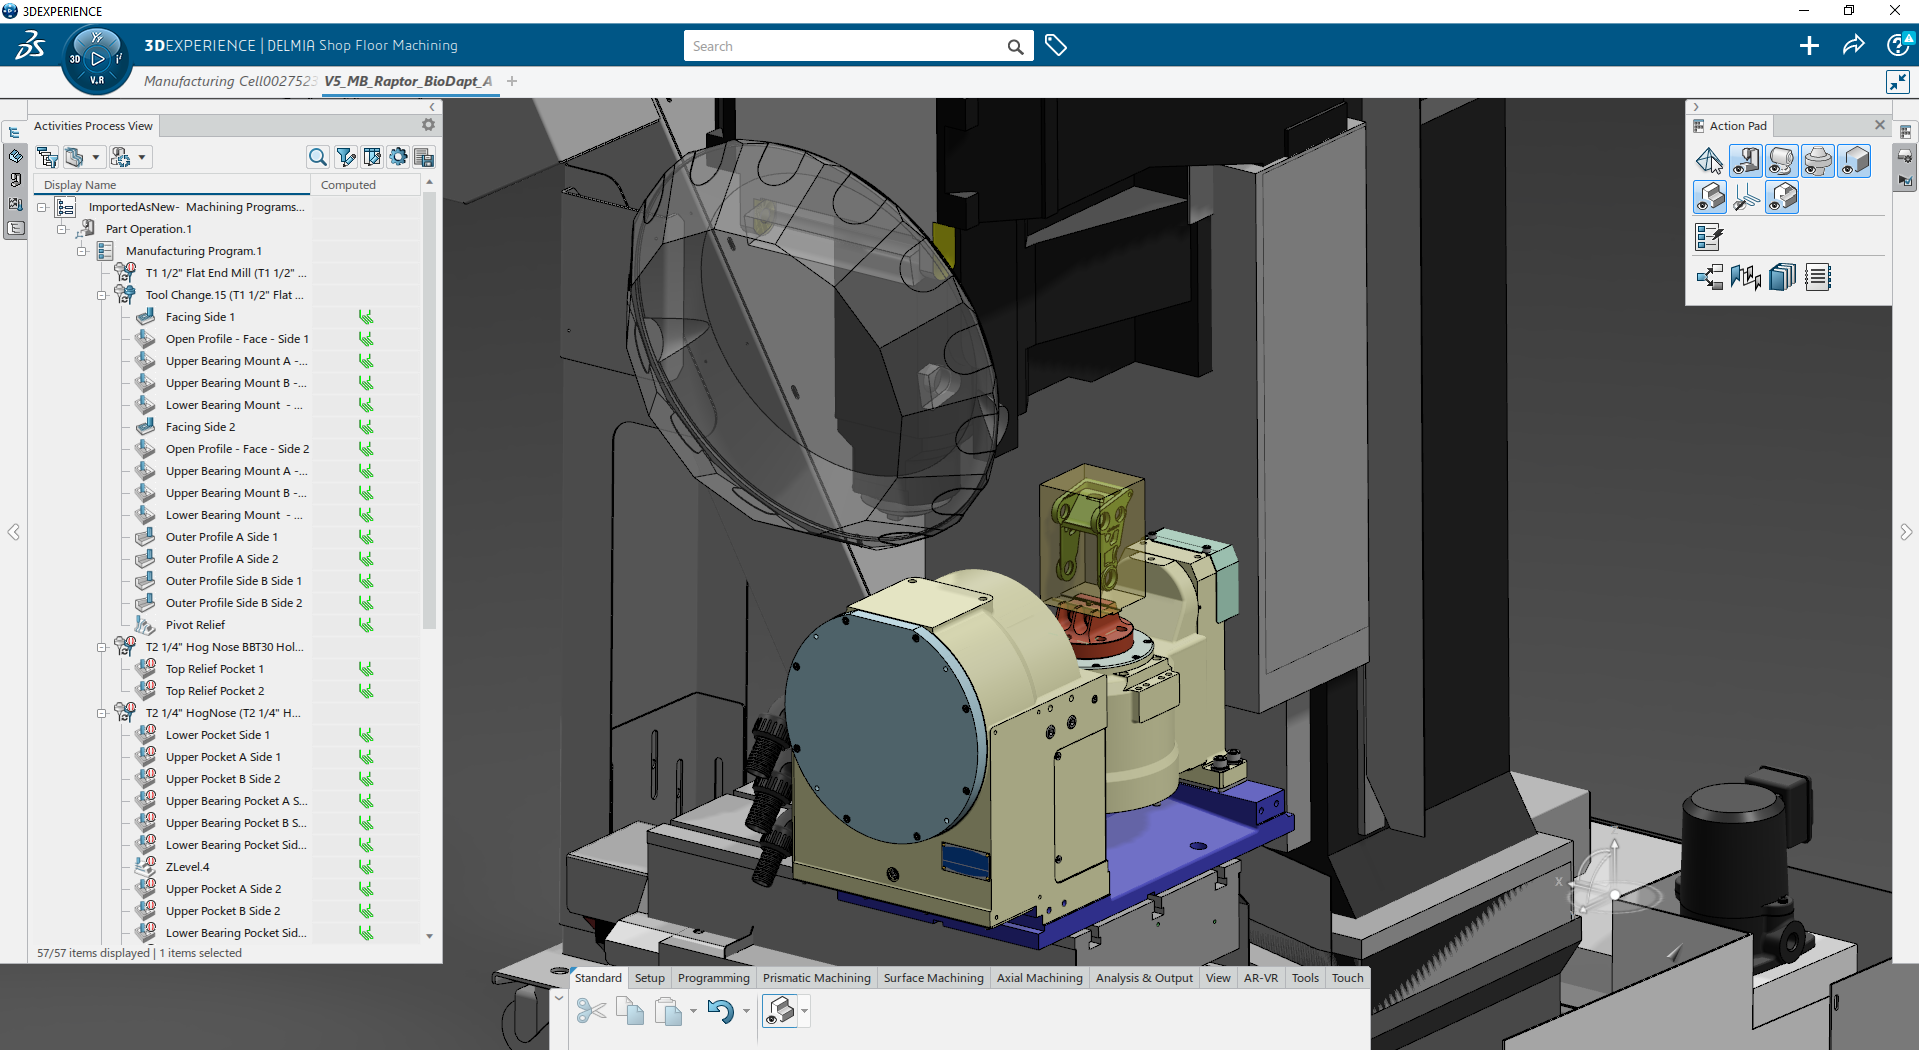Open the notebook list icon in Action Pad
1919x1050 pixels.
(1817, 277)
